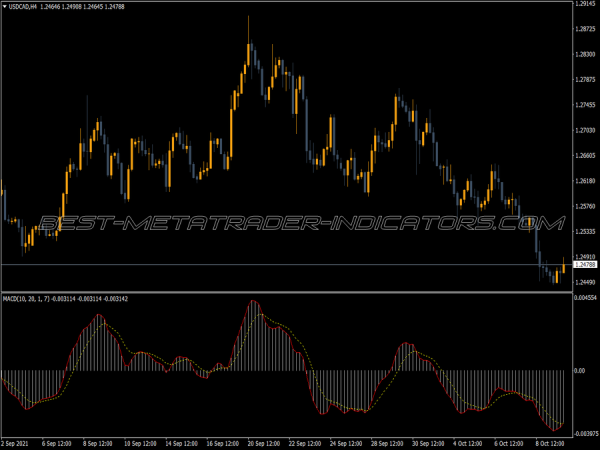
Task: Click the 1.28300 price axis label
Action: [585, 54]
